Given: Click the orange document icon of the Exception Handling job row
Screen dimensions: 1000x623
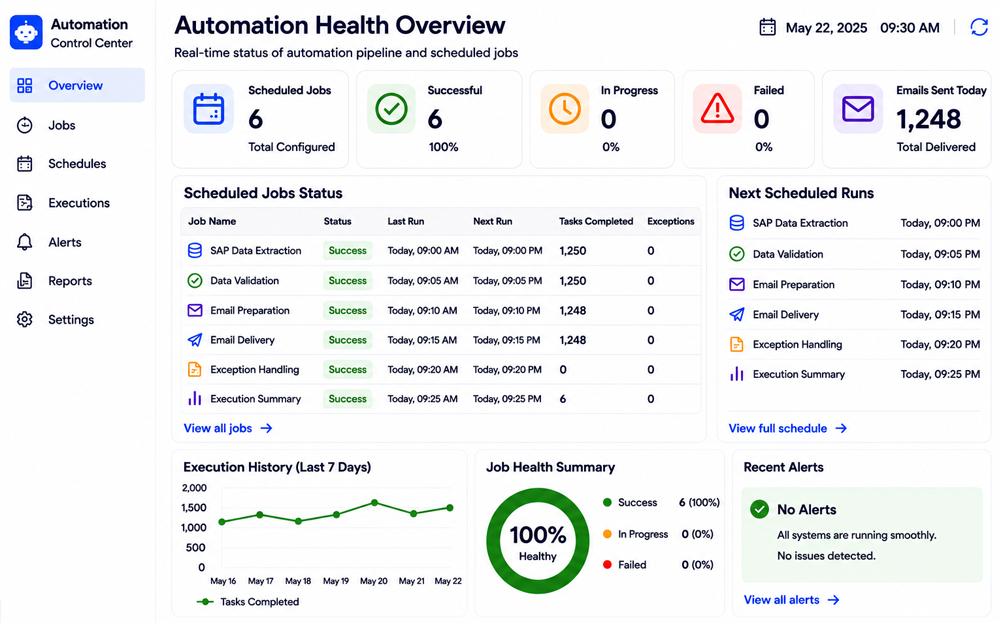Looking at the screenshot, I should [195, 369].
